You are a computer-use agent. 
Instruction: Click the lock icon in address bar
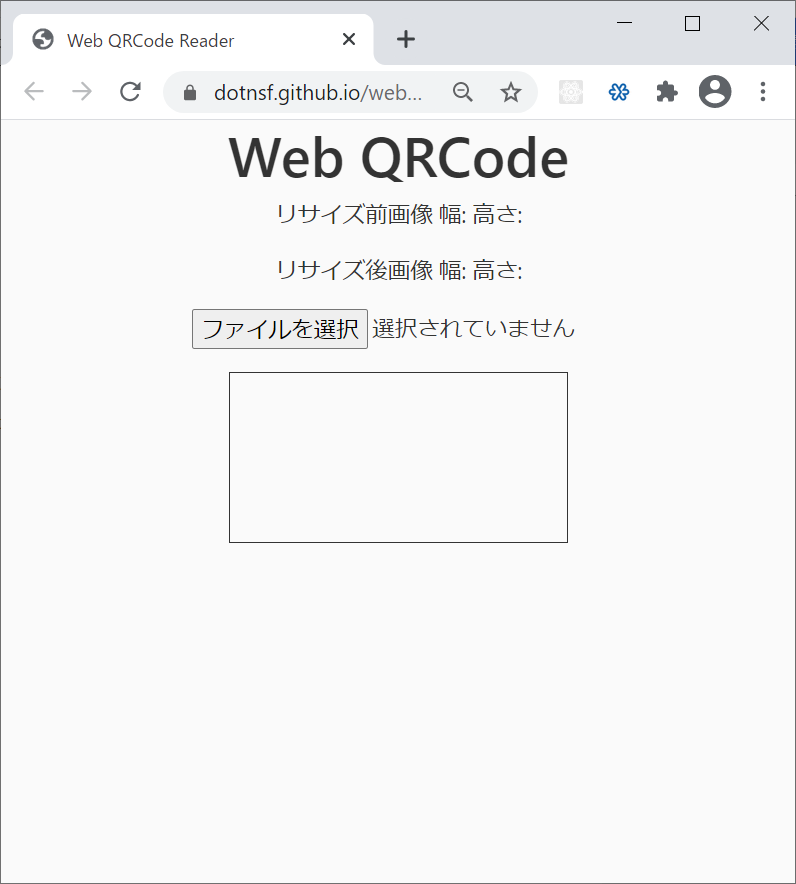pos(190,92)
